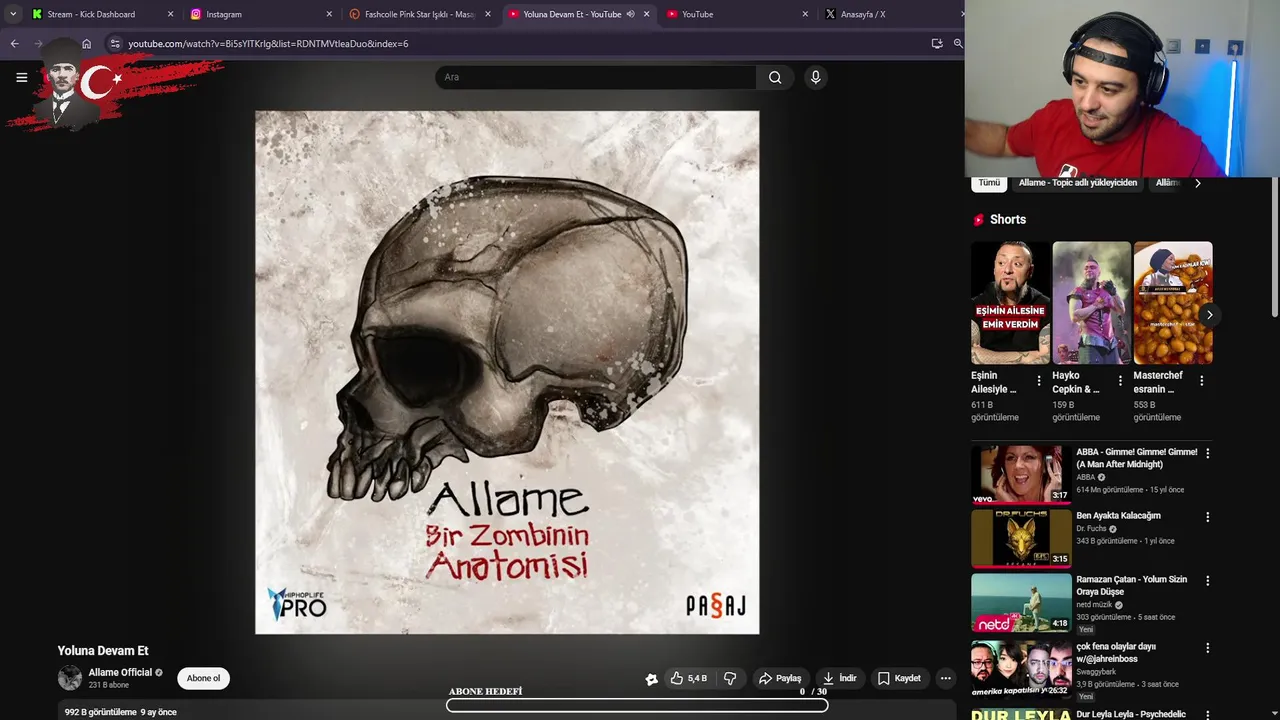Play çok fena olaylar dayı thumbnail

pyautogui.click(x=1021, y=668)
